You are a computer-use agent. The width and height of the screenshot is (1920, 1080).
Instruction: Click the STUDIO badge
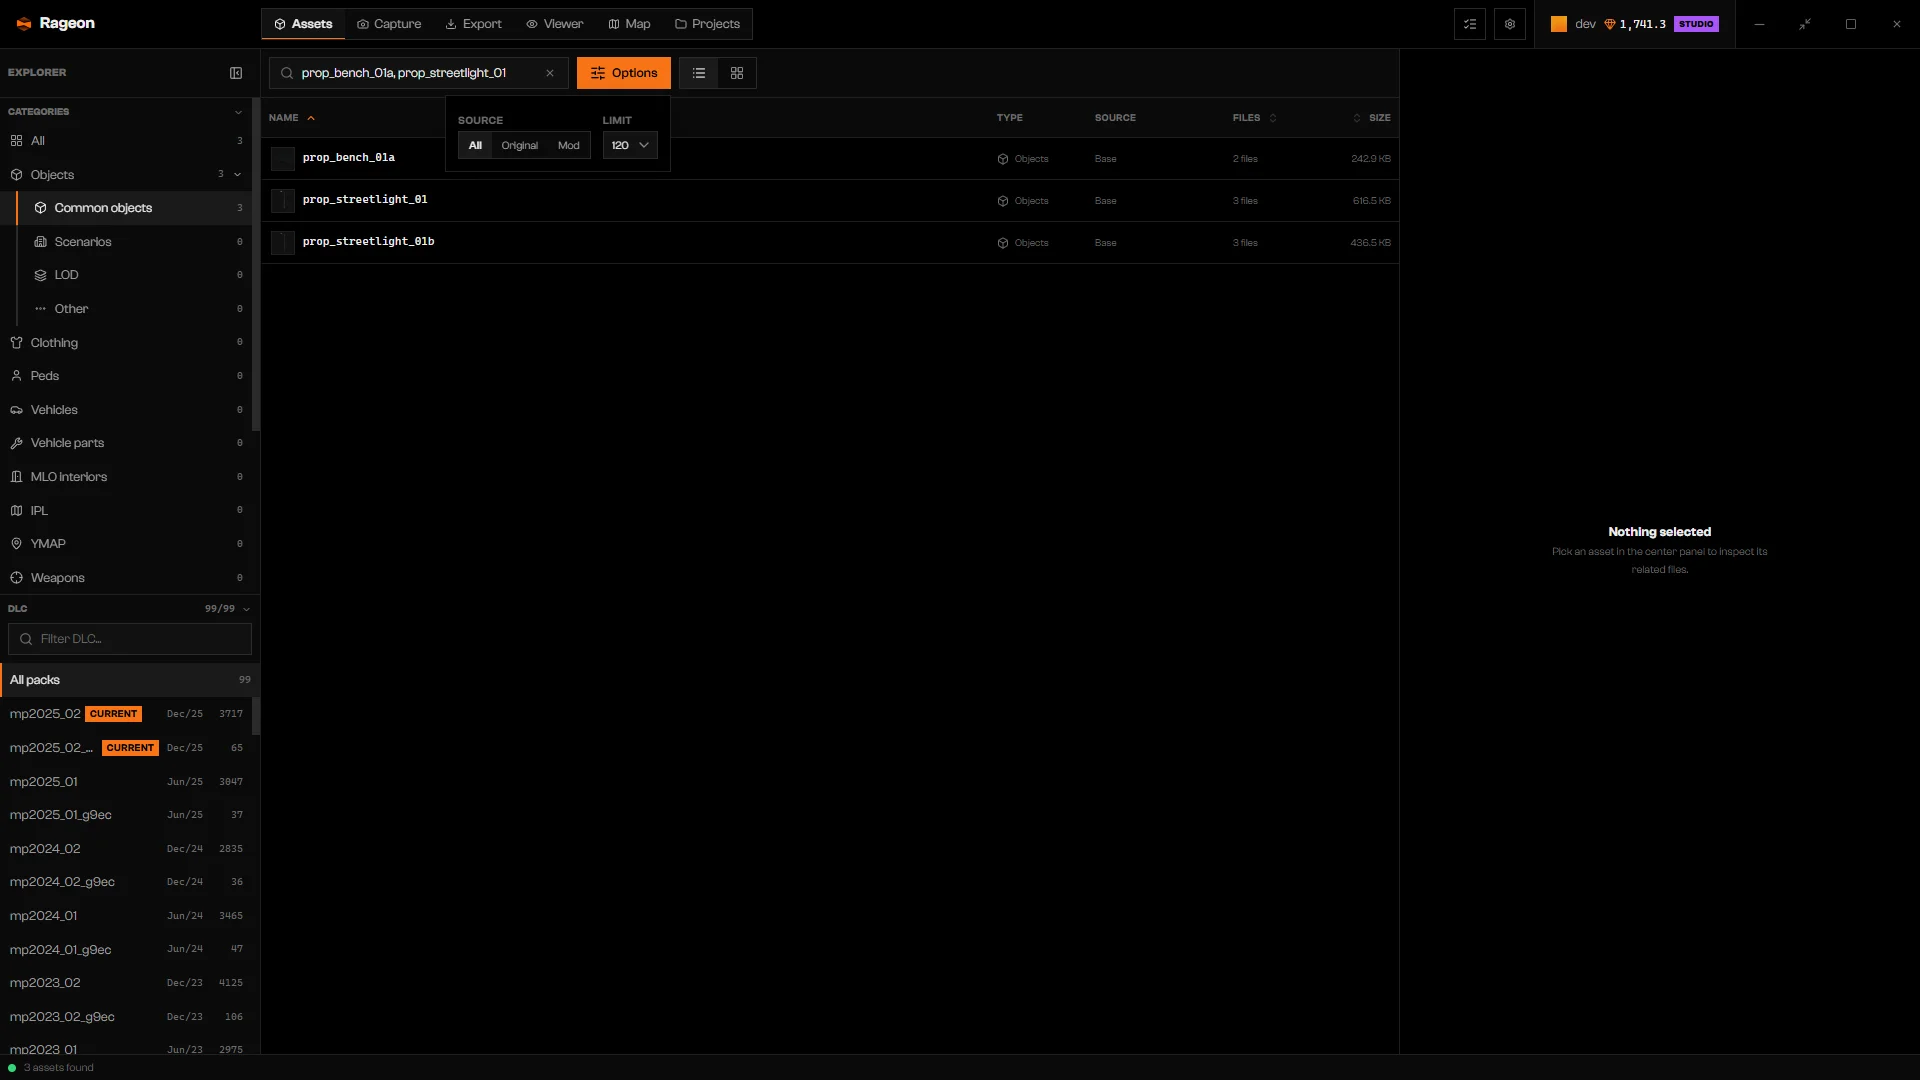click(1696, 24)
